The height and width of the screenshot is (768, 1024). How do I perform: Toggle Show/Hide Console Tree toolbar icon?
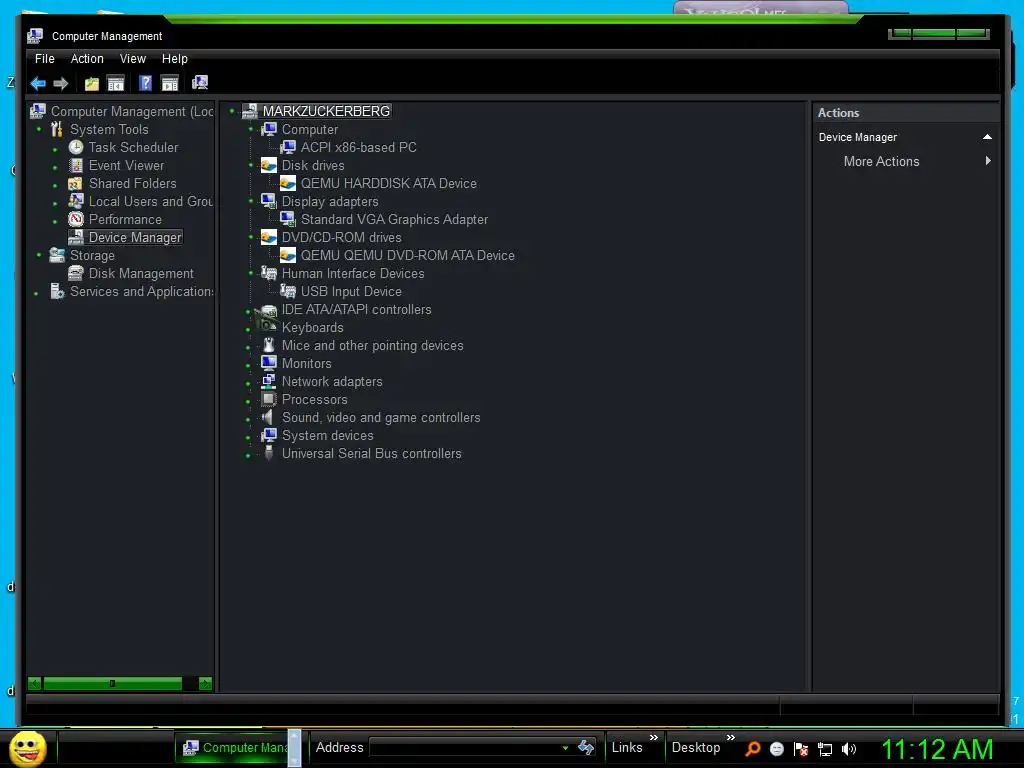[116, 83]
